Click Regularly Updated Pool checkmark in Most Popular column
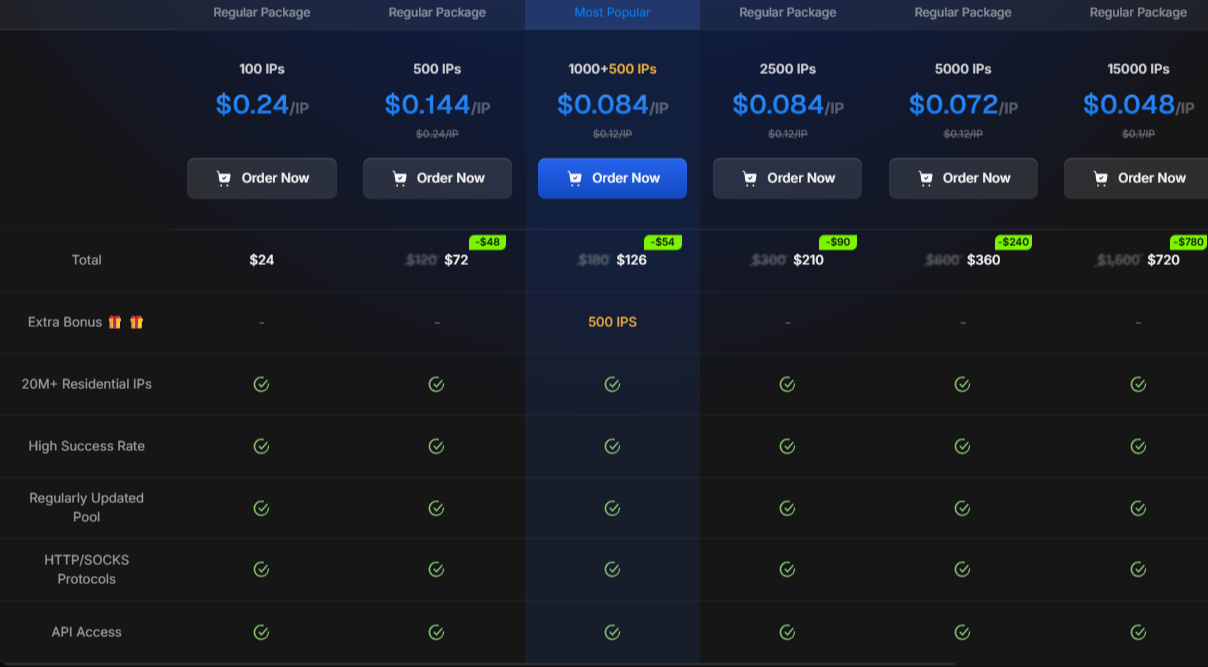Screen dimensions: 1208x667 coord(612,508)
